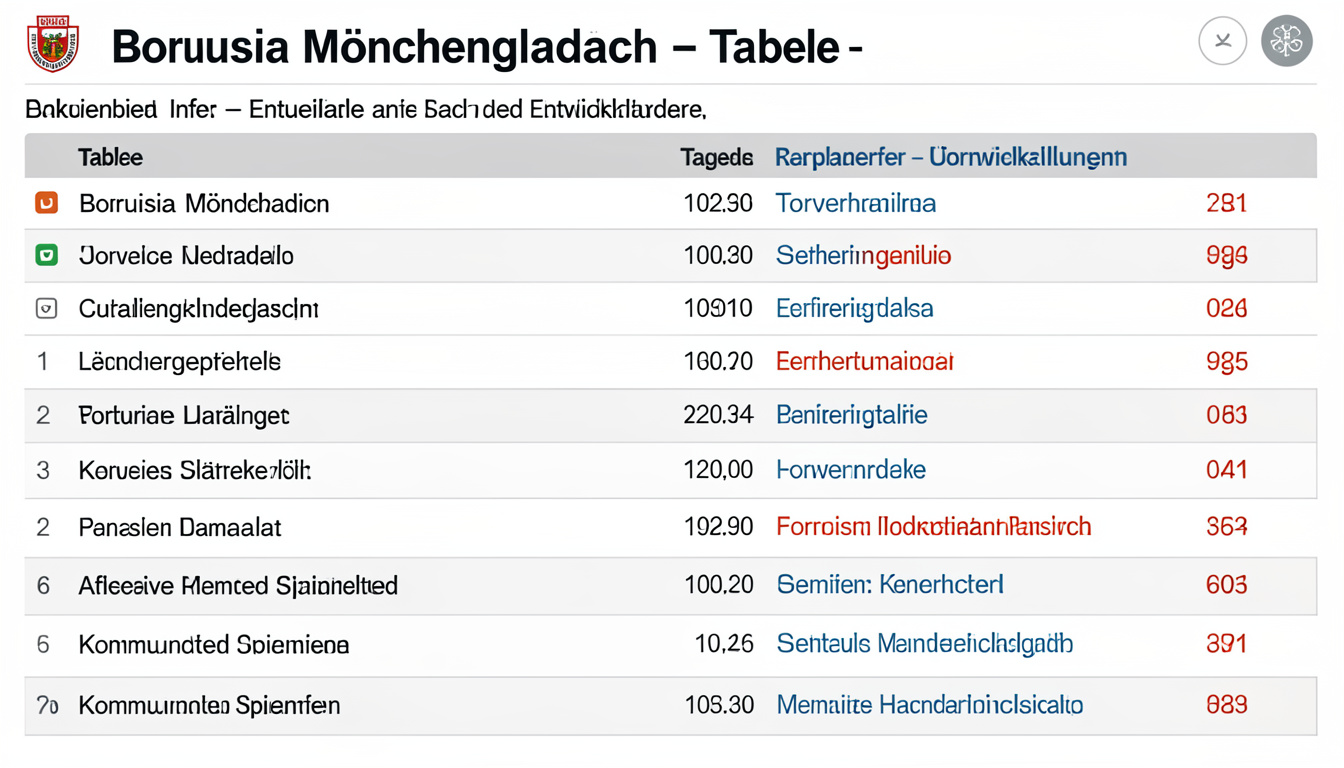The image size is (1344, 768).
Task: Open the Torverhrailraa link
Action: [855, 202]
